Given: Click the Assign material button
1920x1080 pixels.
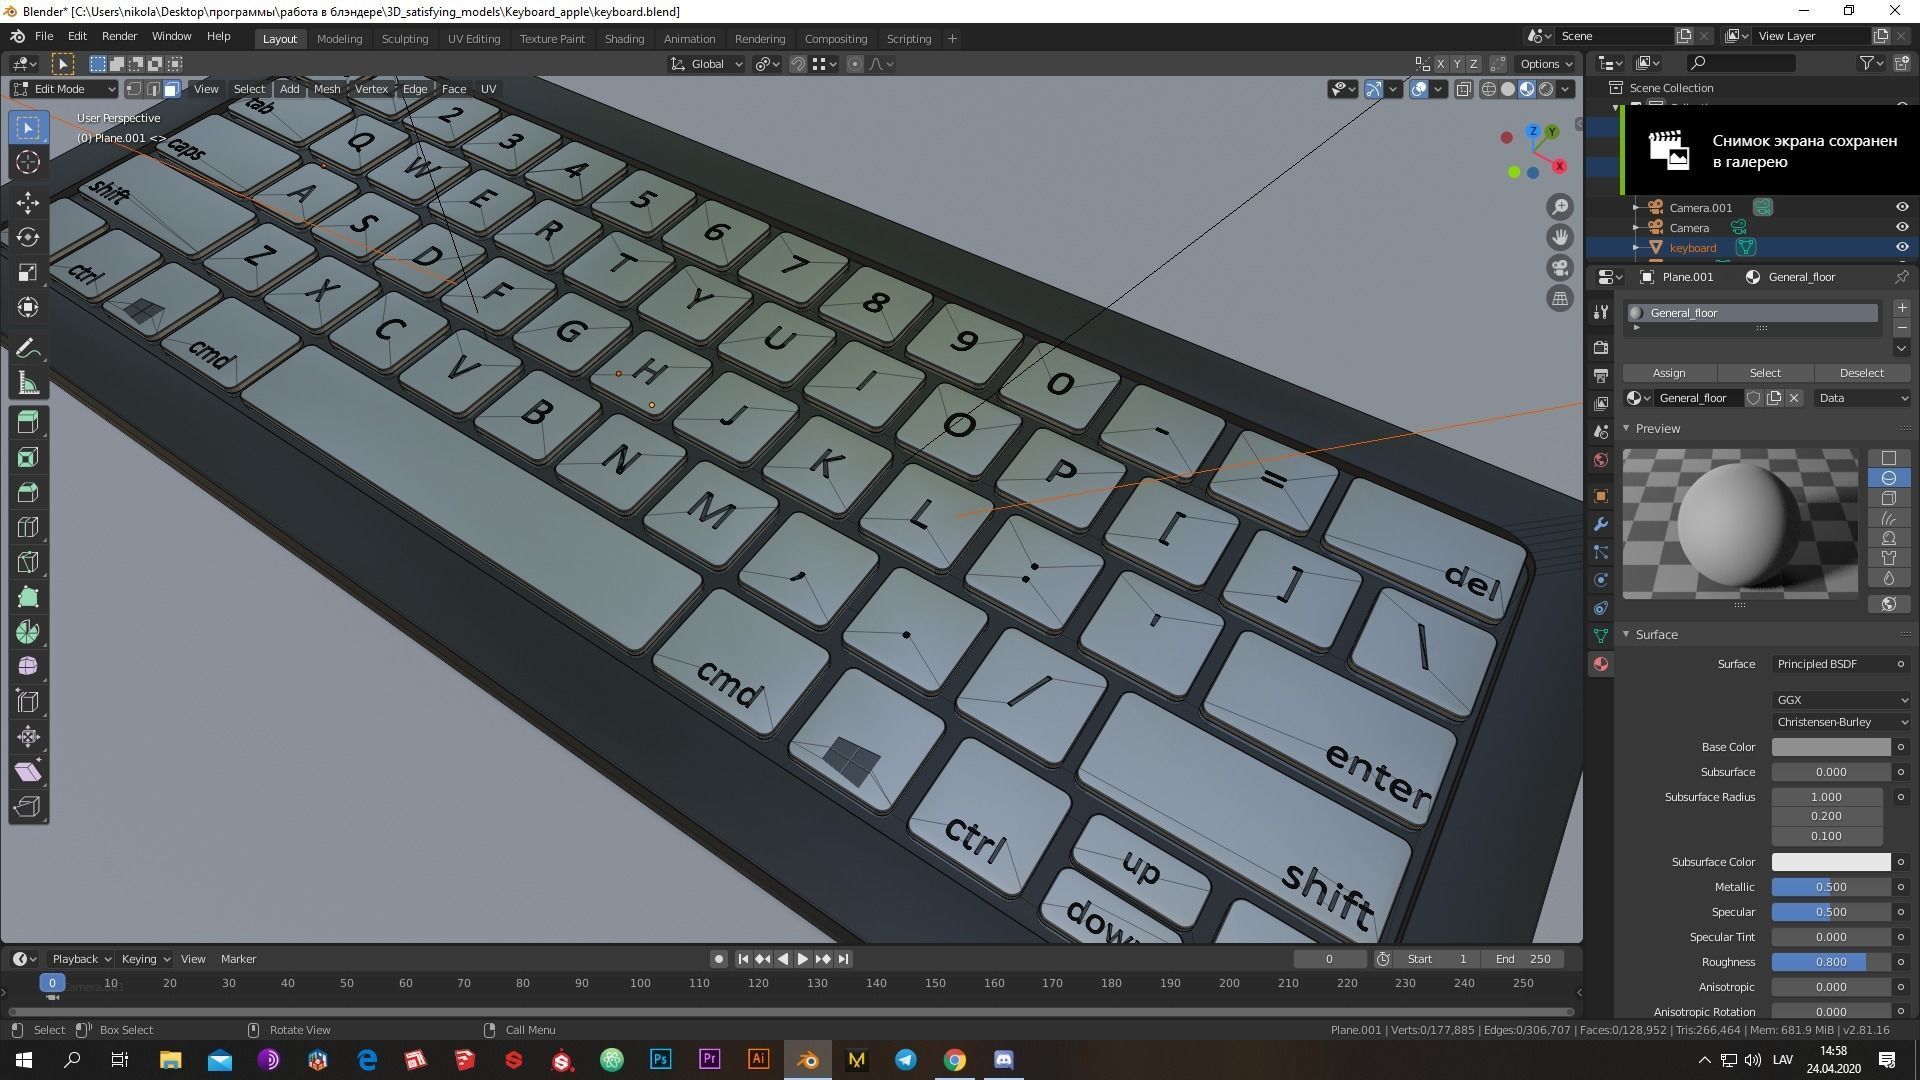Looking at the screenshot, I should pos(1669,373).
